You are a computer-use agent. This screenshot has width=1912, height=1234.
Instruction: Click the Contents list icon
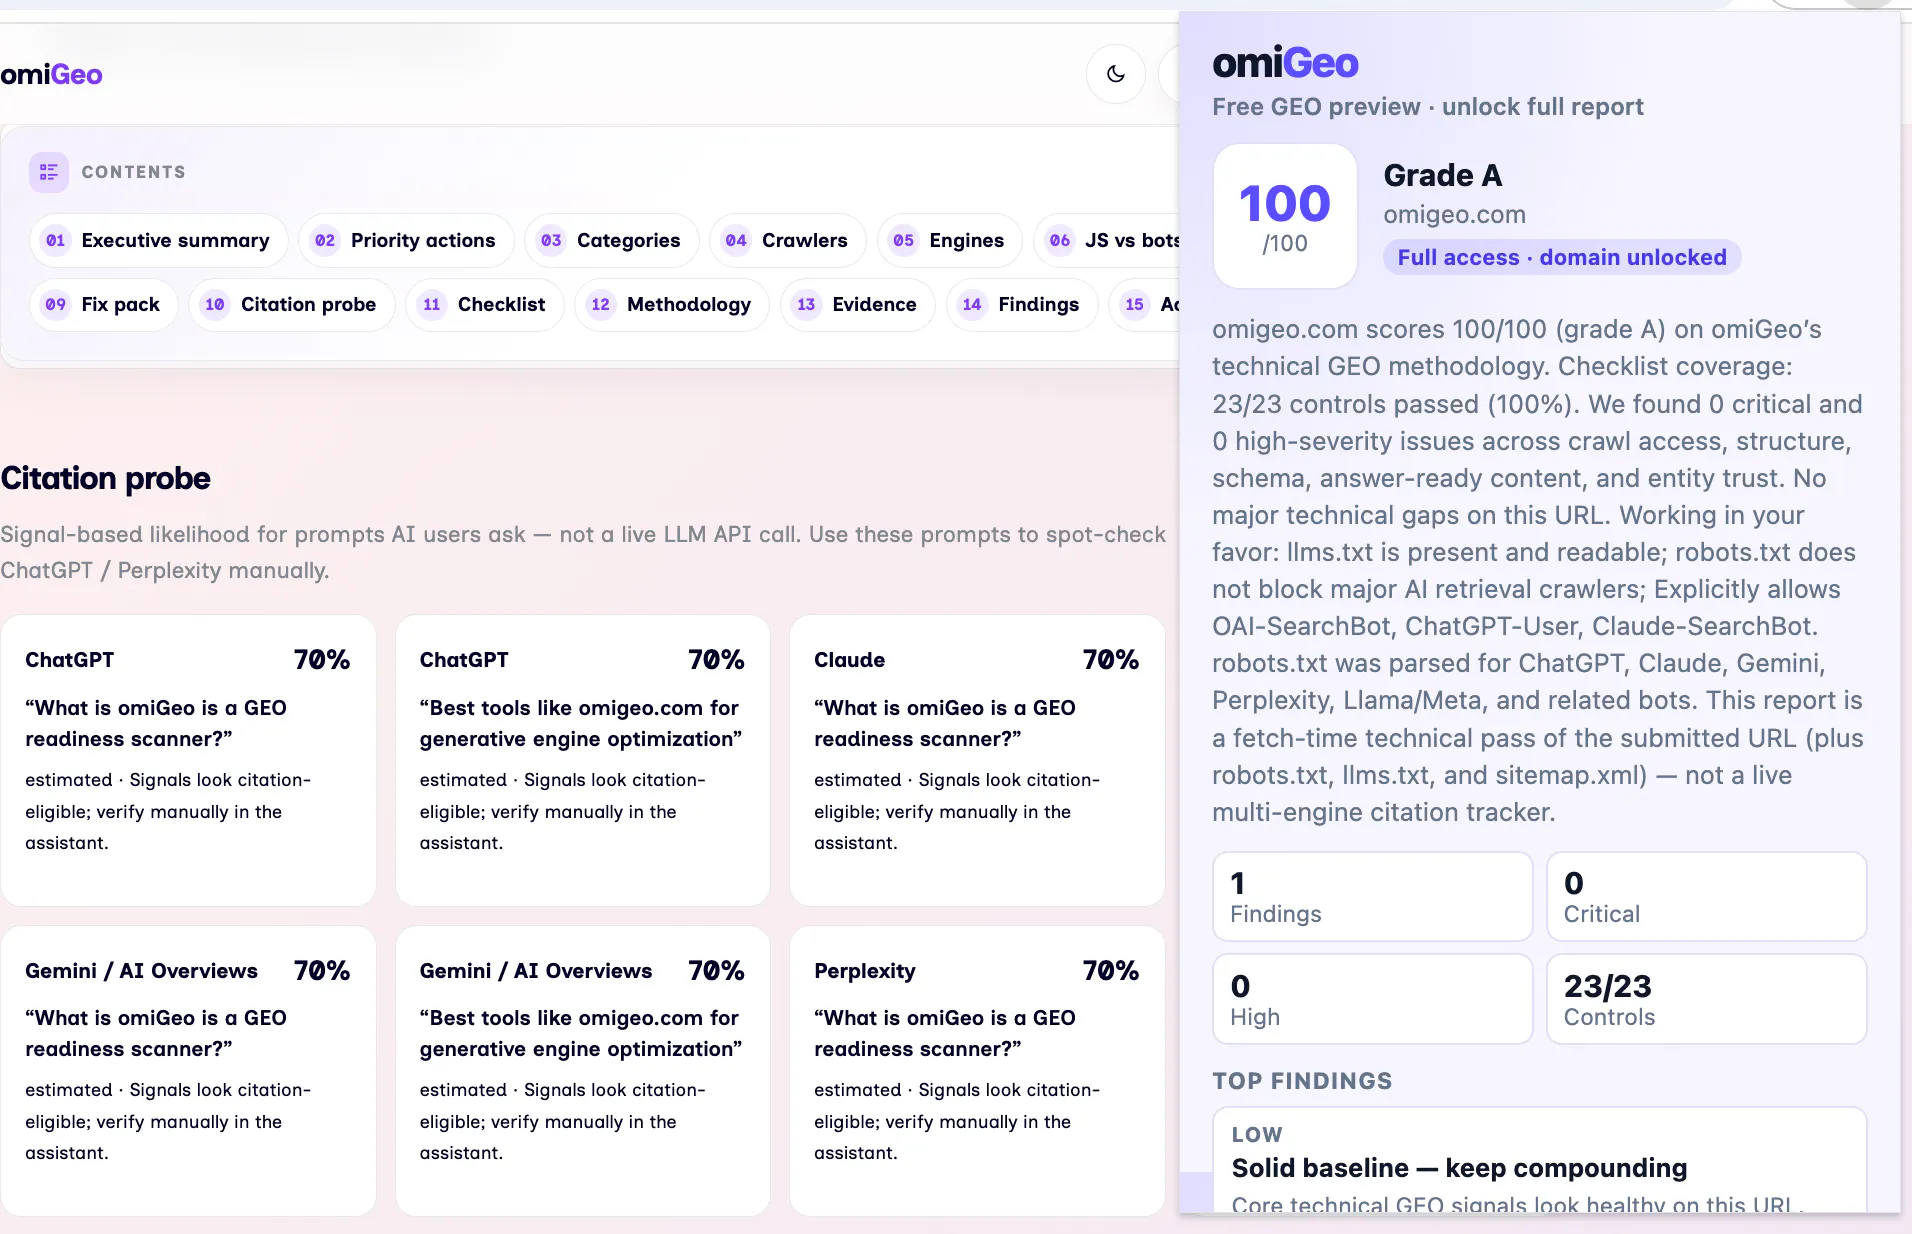pos(48,172)
